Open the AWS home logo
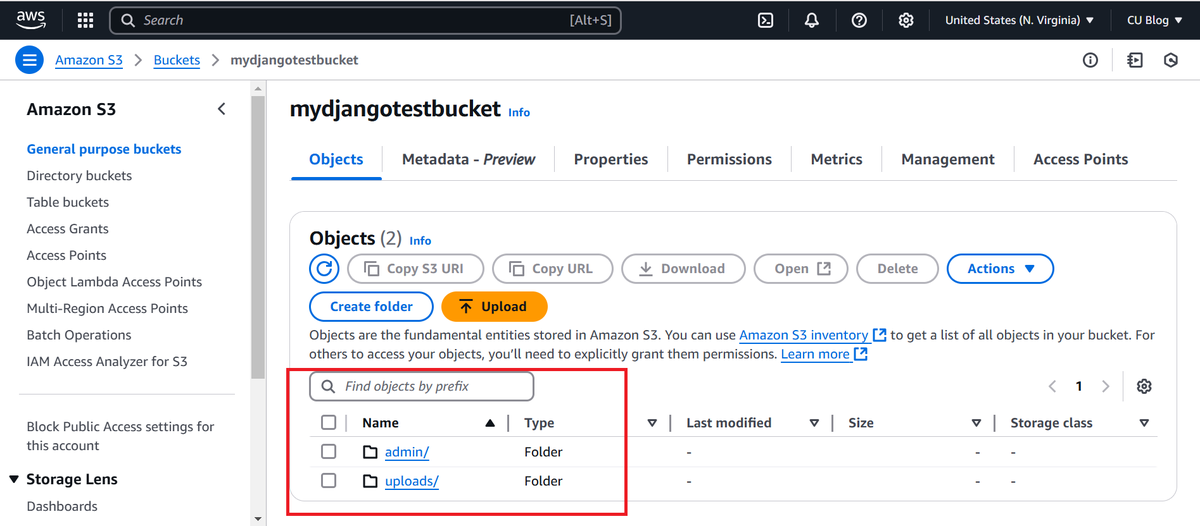 coord(31,20)
